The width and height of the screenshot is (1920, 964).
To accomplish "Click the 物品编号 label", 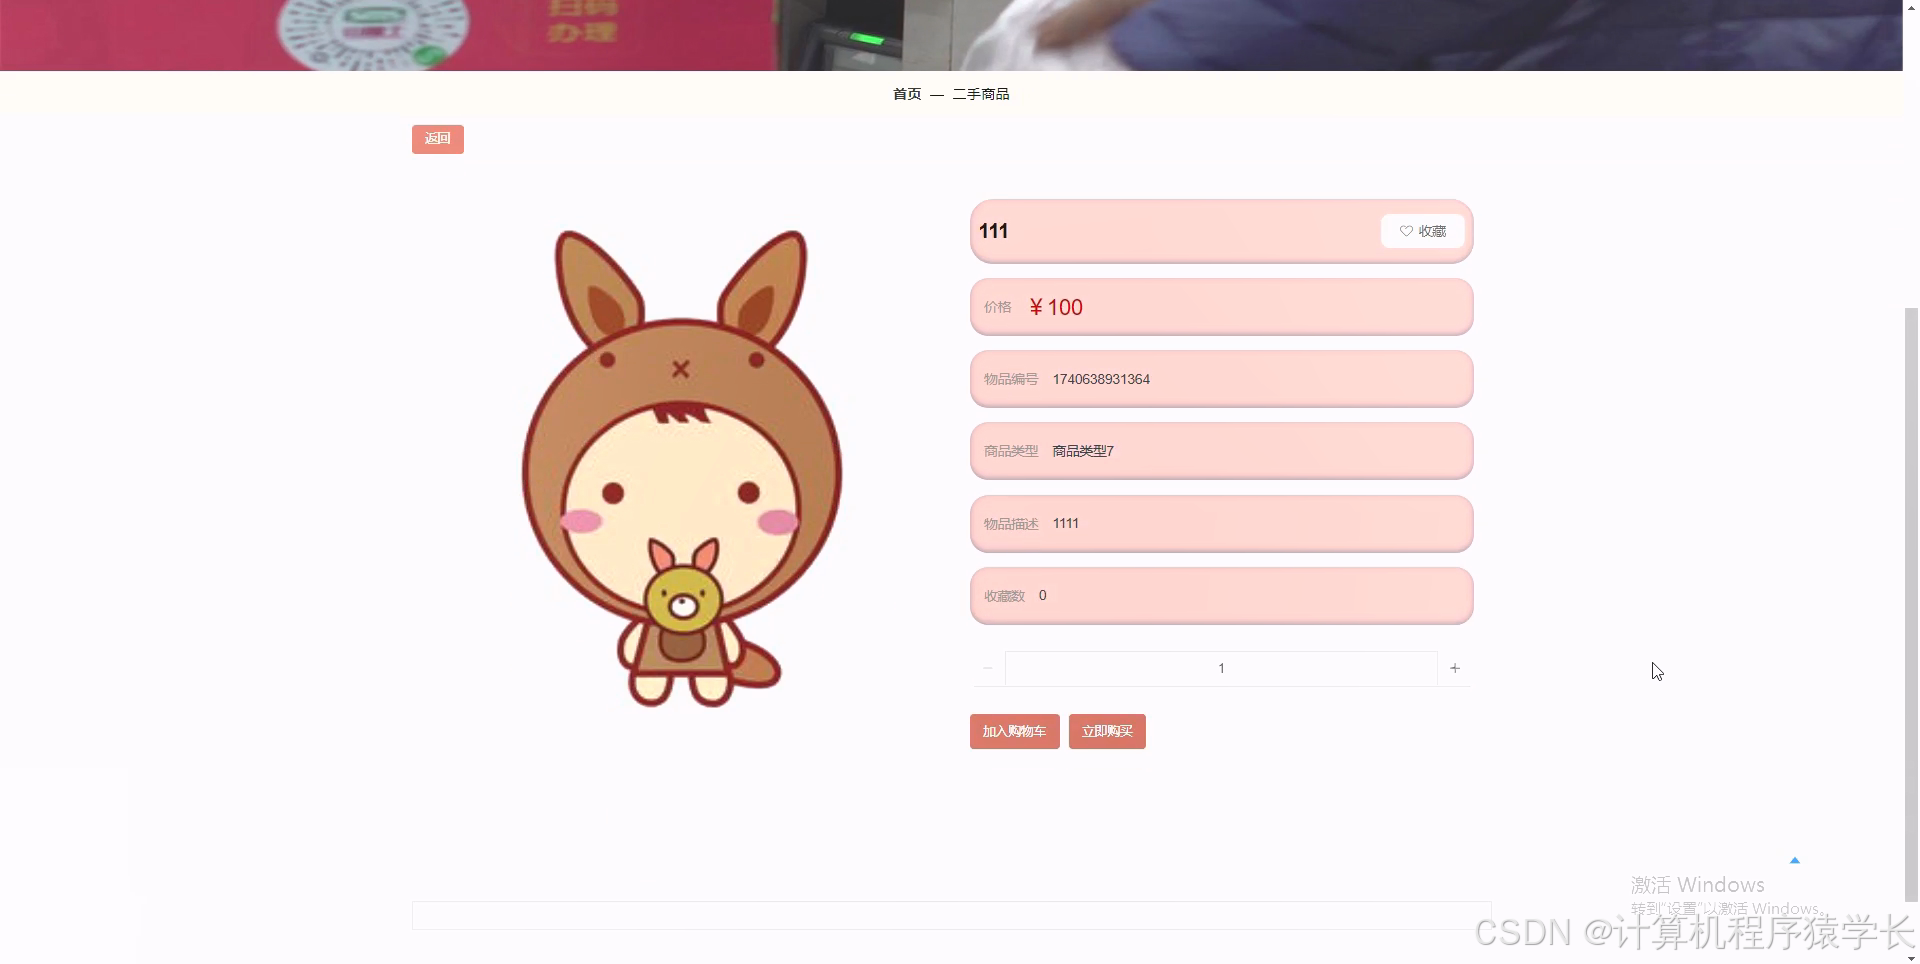I will (1011, 379).
